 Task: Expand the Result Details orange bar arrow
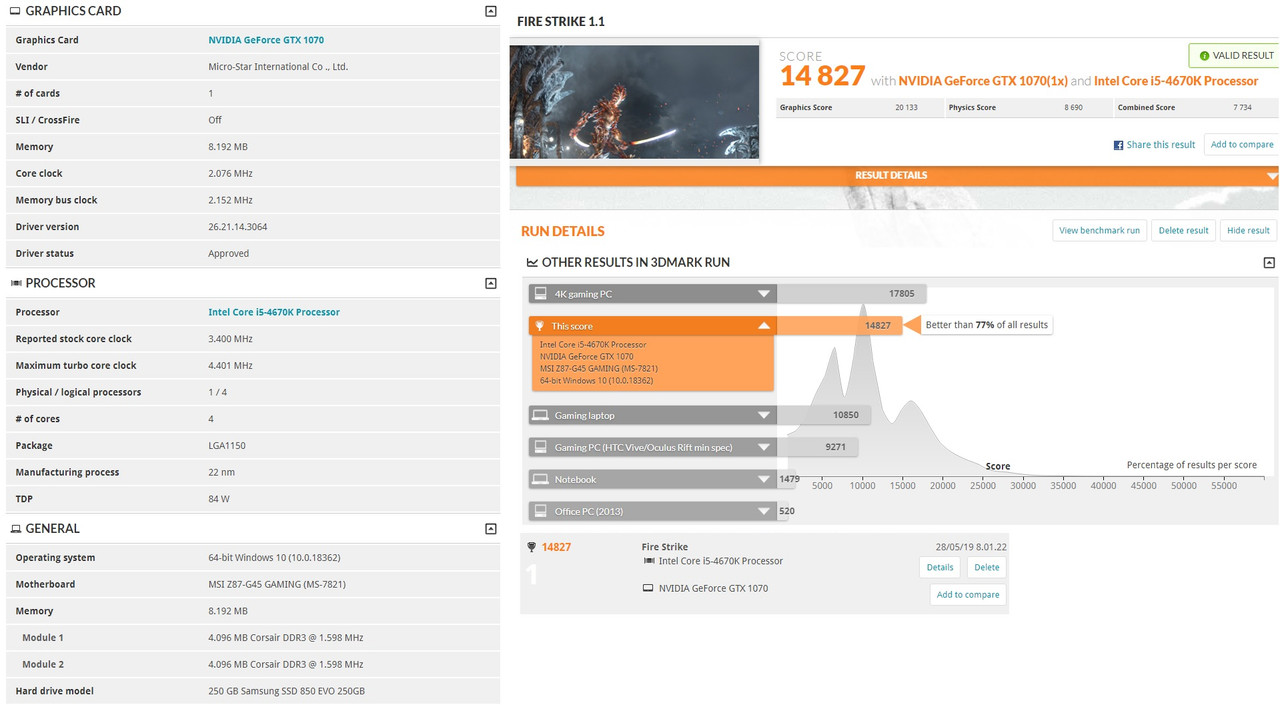pyautogui.click(x=1272, y=176)
